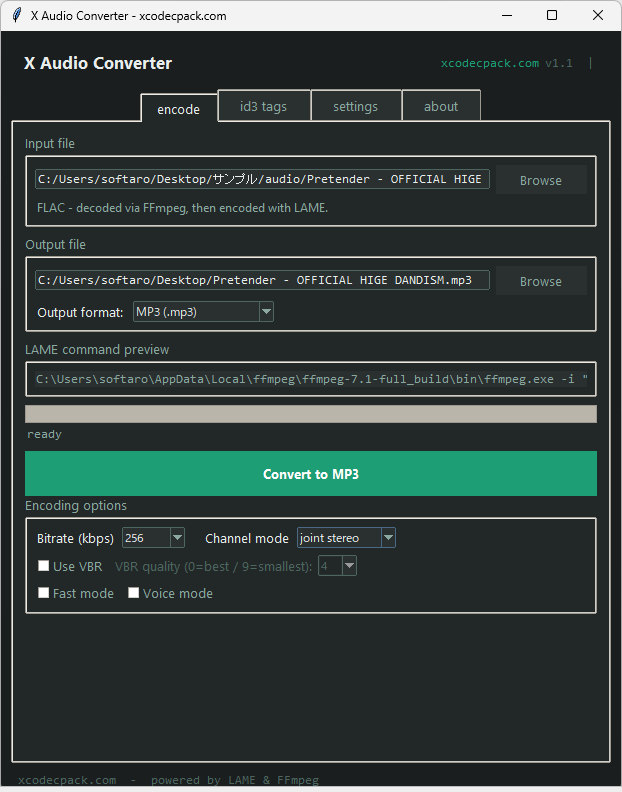Browse for the output file location

pos(540,281)
